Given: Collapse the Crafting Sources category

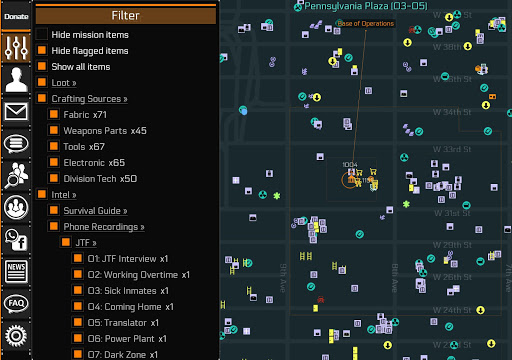Looking at the screenshot, I should tap(89, 99).
